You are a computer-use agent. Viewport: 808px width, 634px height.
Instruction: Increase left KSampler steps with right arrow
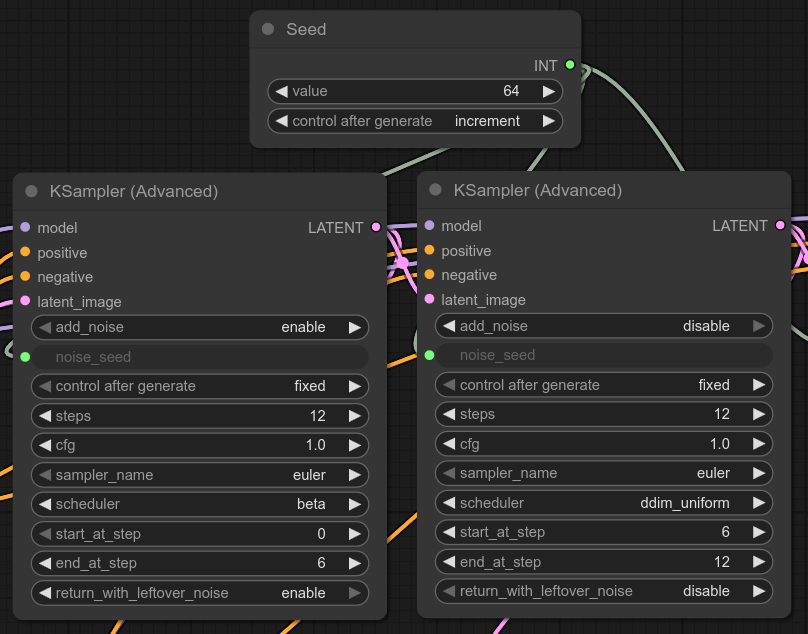[x=355, y=416]
